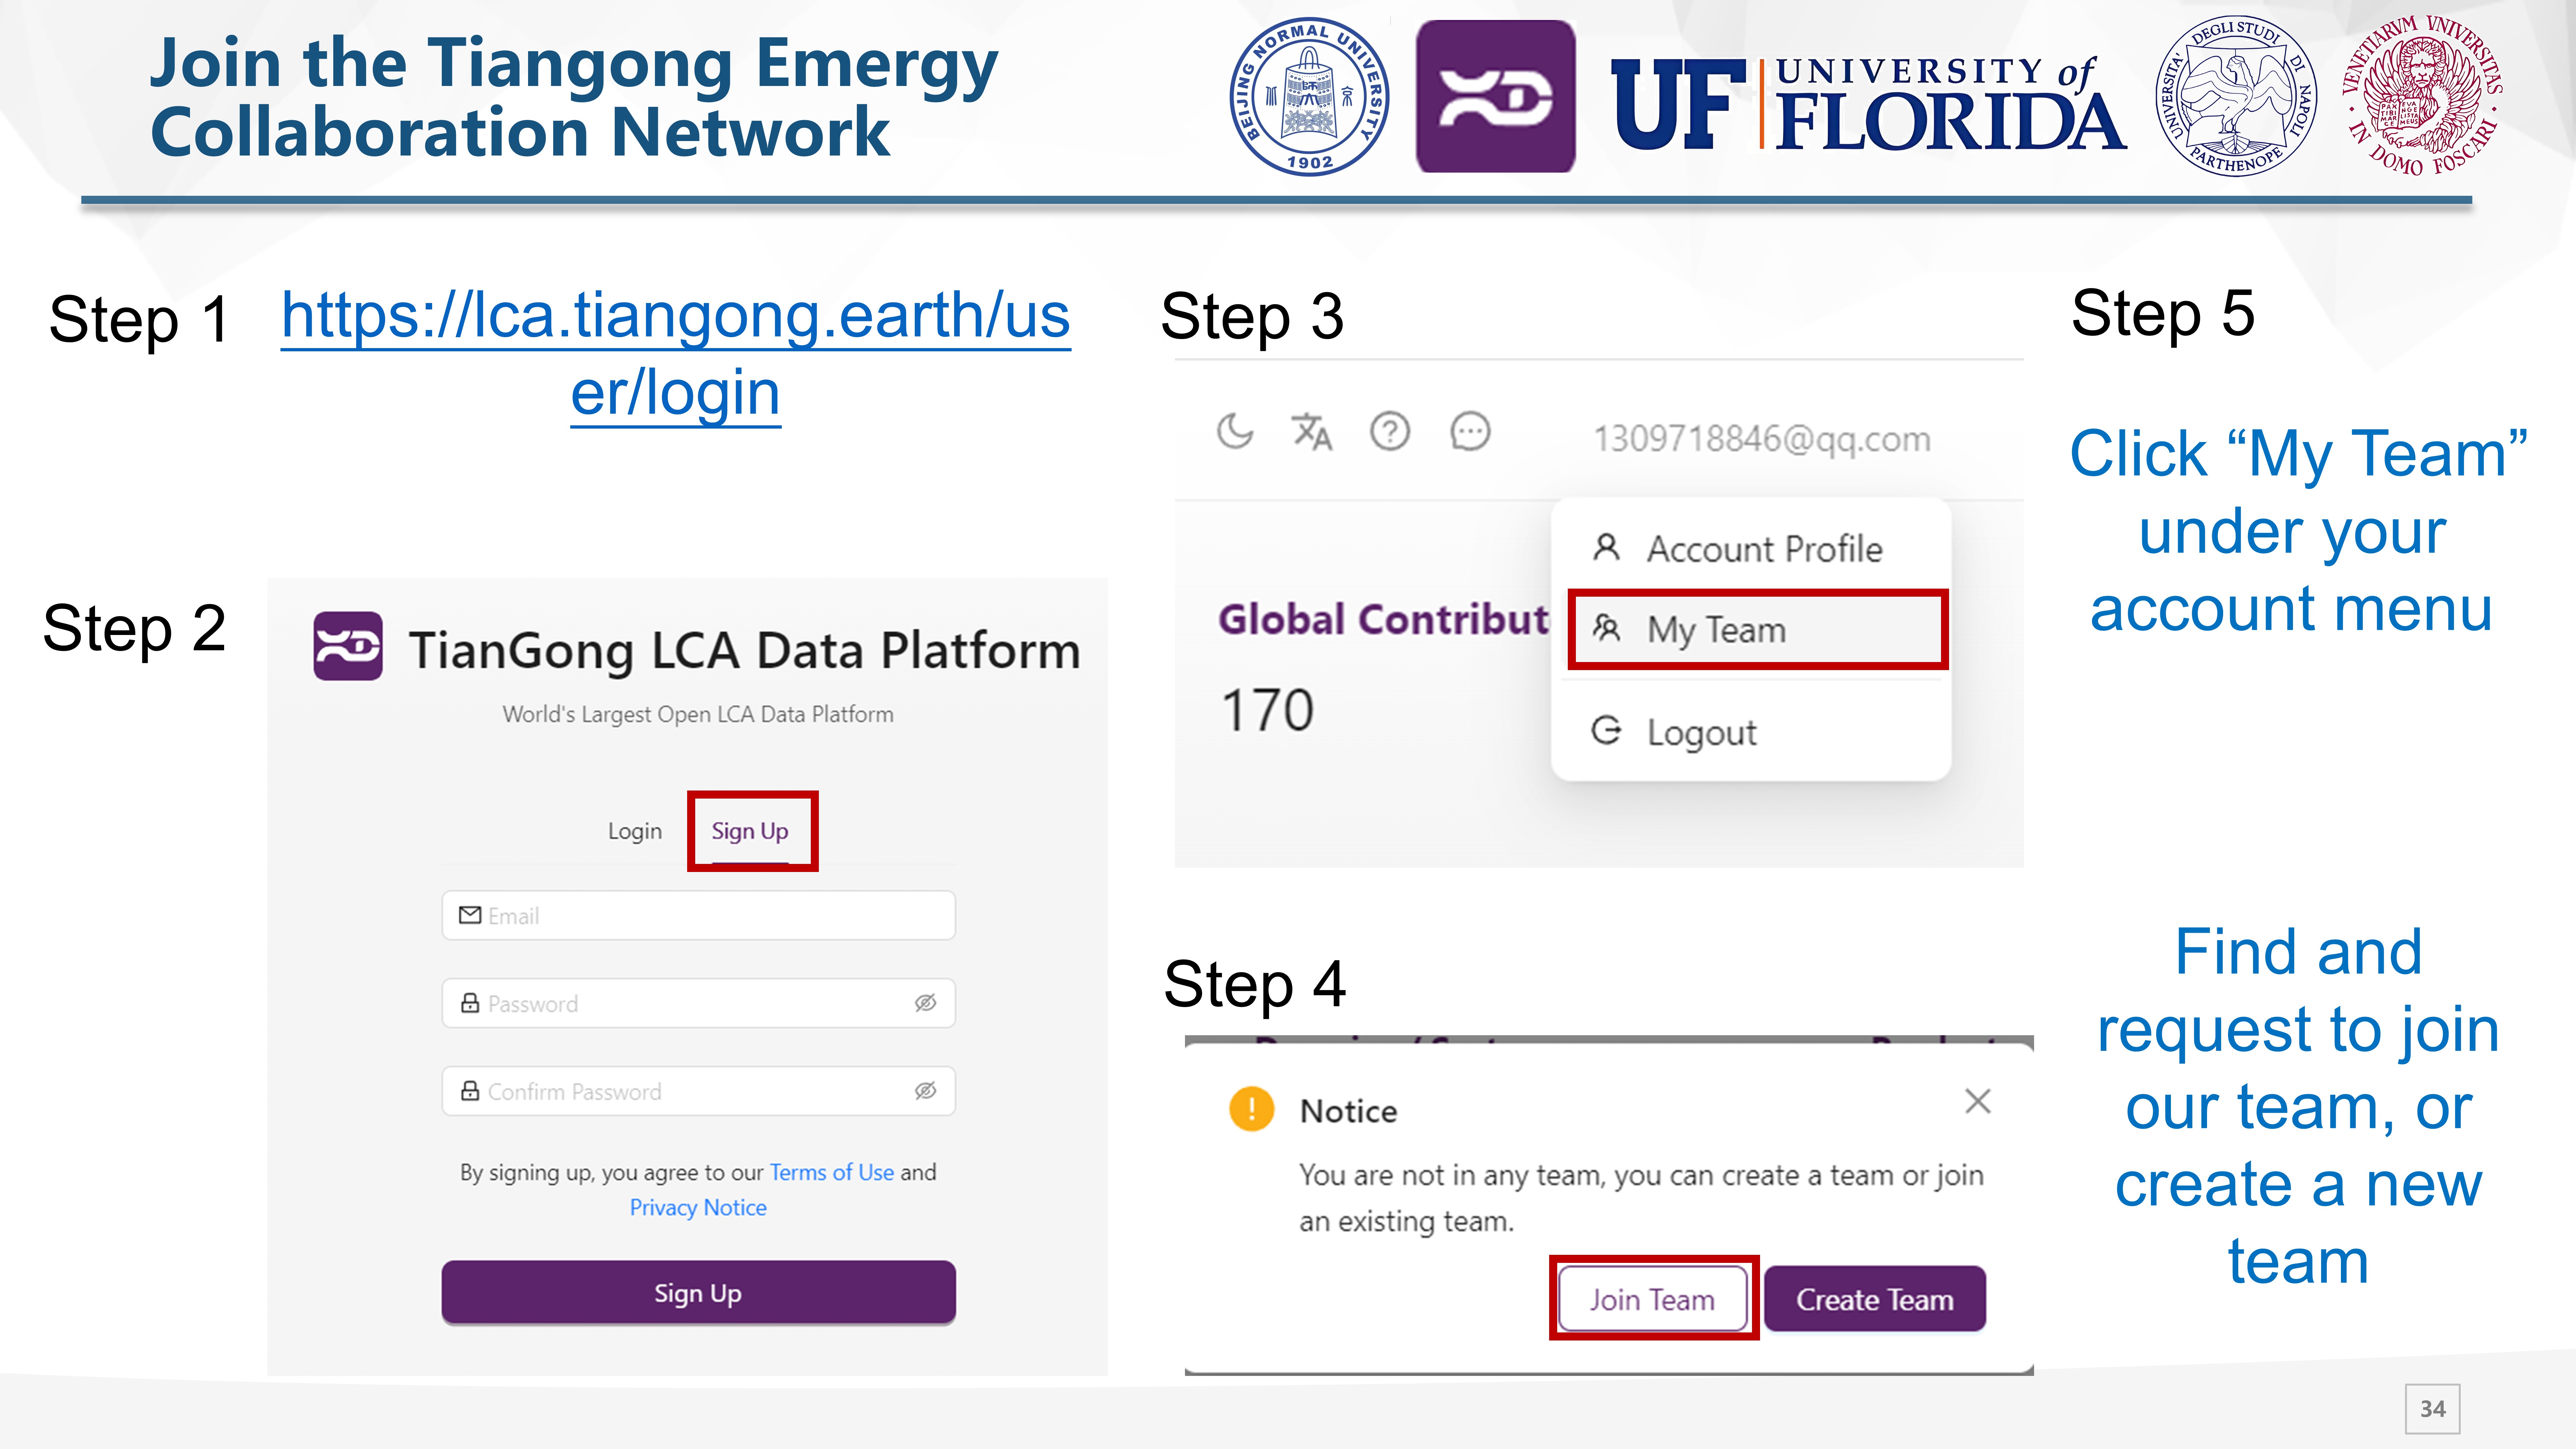
Task: Click the language translate icon
Action: (1312, 432)
